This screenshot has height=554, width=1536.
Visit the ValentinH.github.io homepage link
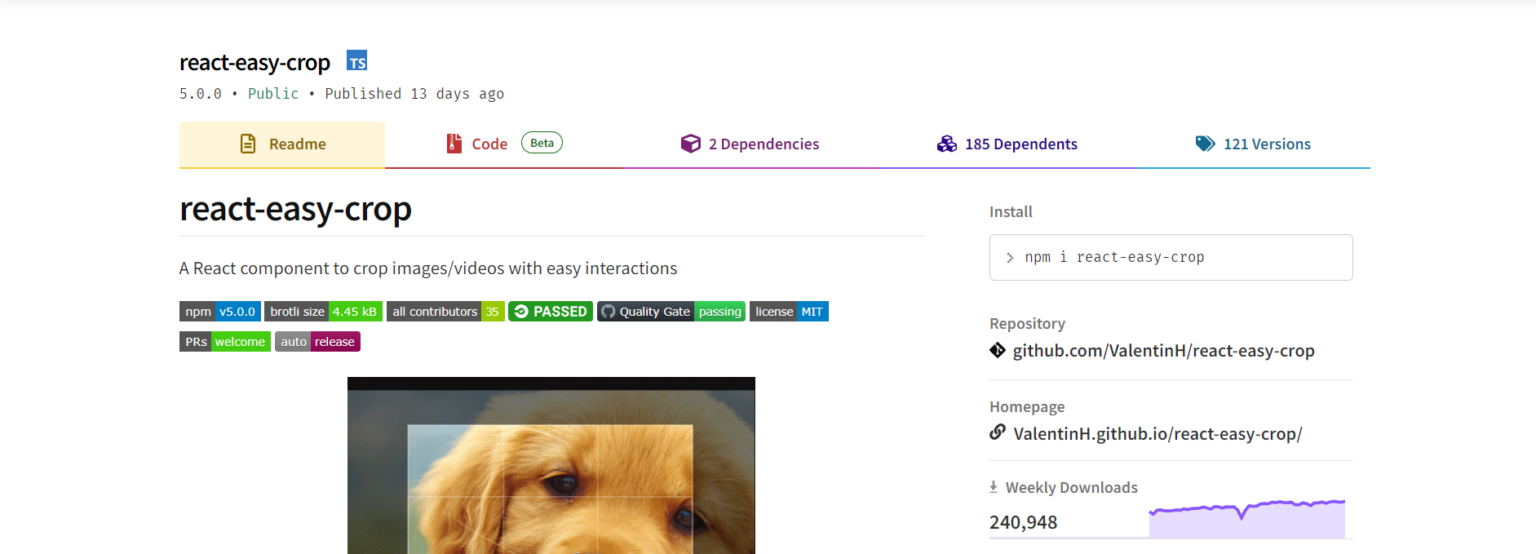point(1157,434)
